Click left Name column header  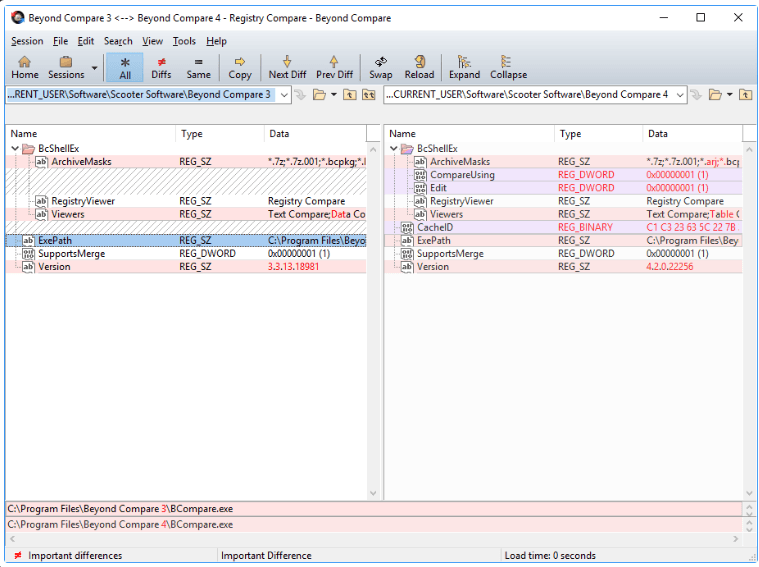tap(91, 134)
